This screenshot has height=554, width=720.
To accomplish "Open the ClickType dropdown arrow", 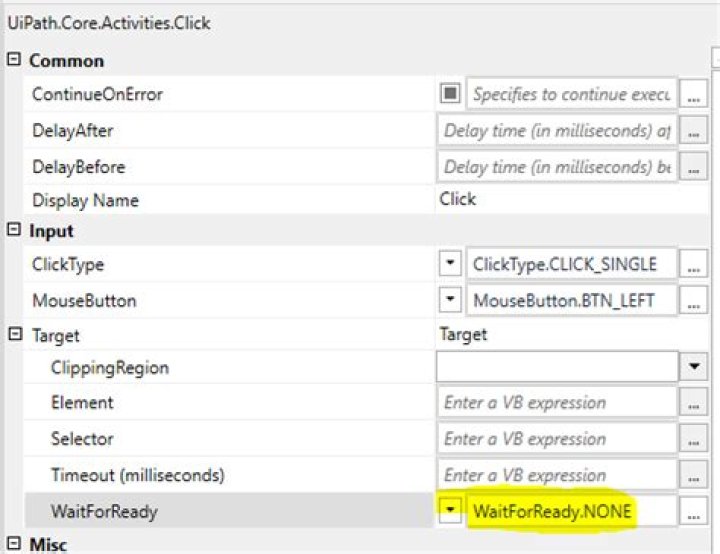I will point(450,263).
